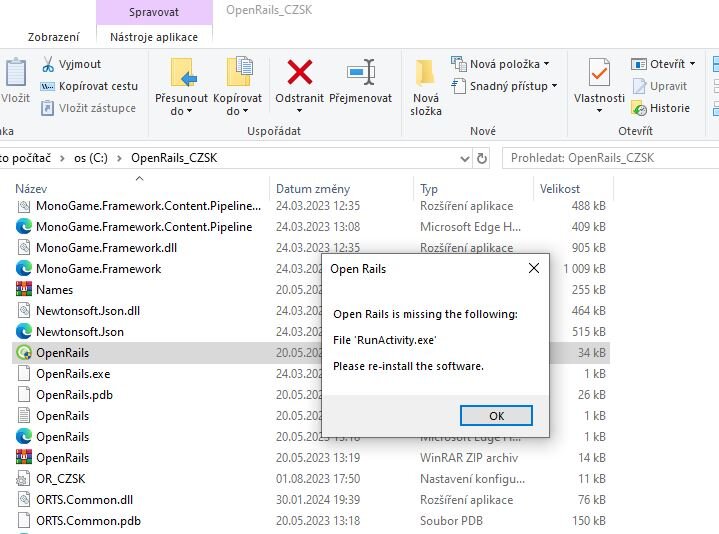Expand the Přesunout do dropdown arrow

click(189, 111)
